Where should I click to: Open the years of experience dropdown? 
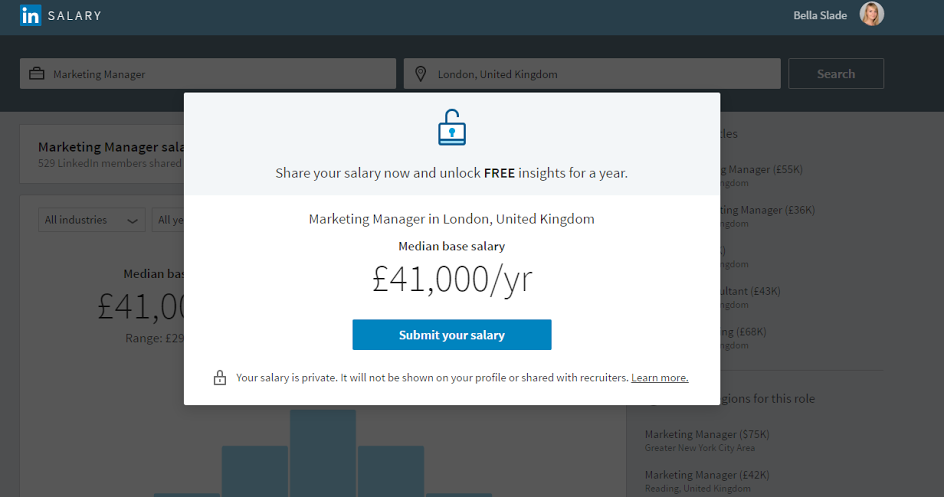click(168, 220)
